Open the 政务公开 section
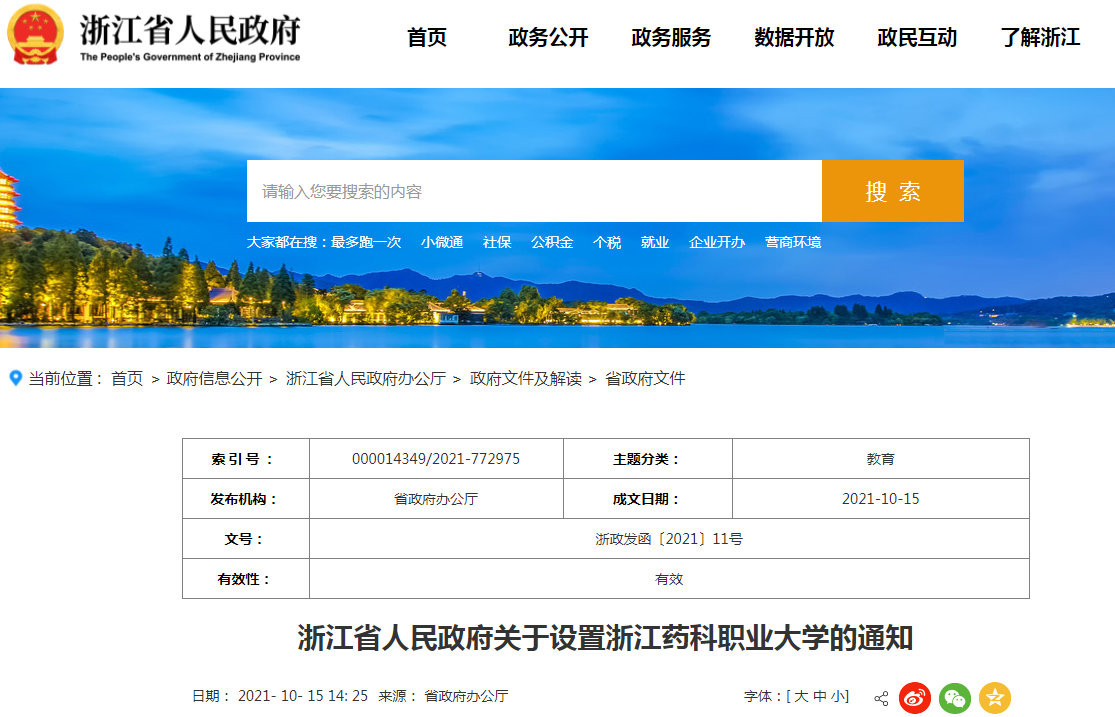The image size is (1115, 717). click(x=546, y=38)
